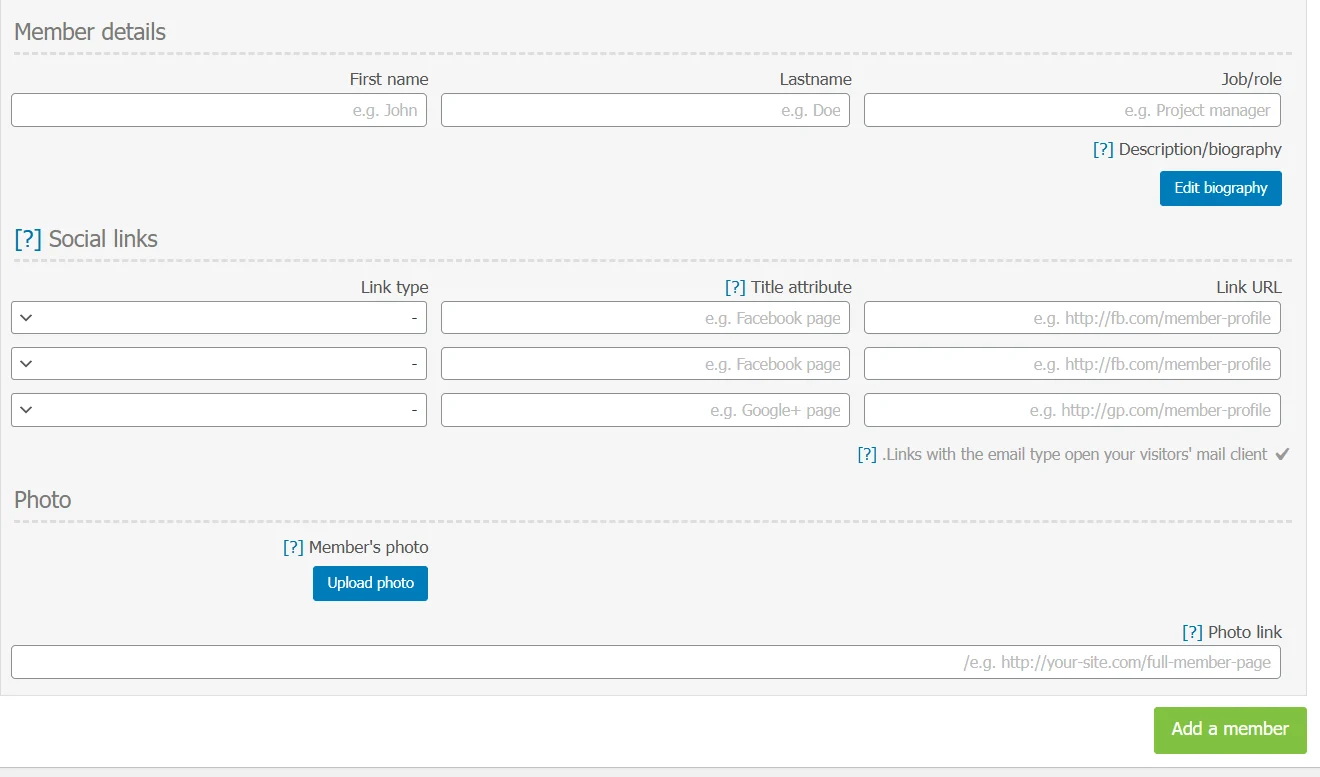
Task: Expand the second Link type dropdown
Action: 219,364
